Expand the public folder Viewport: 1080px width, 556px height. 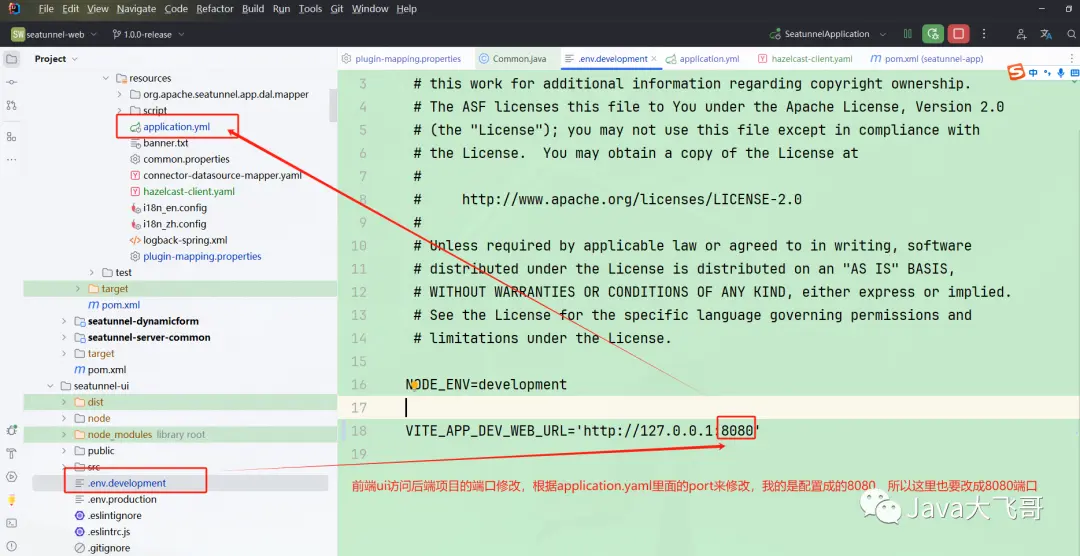[64, 451]
